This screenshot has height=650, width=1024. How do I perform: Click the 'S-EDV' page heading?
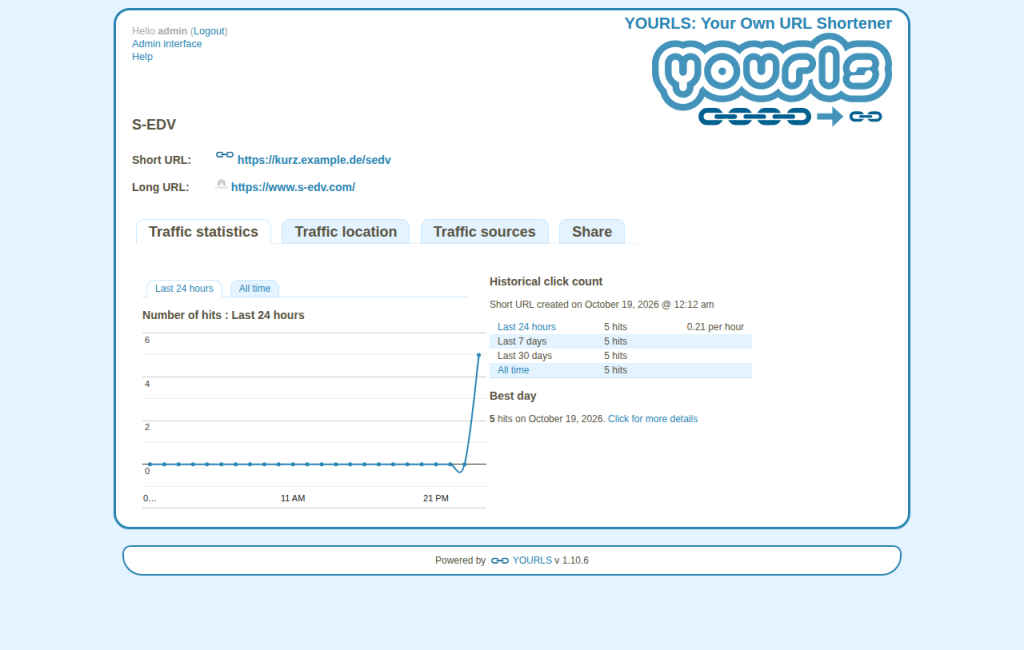pos(154,125)
